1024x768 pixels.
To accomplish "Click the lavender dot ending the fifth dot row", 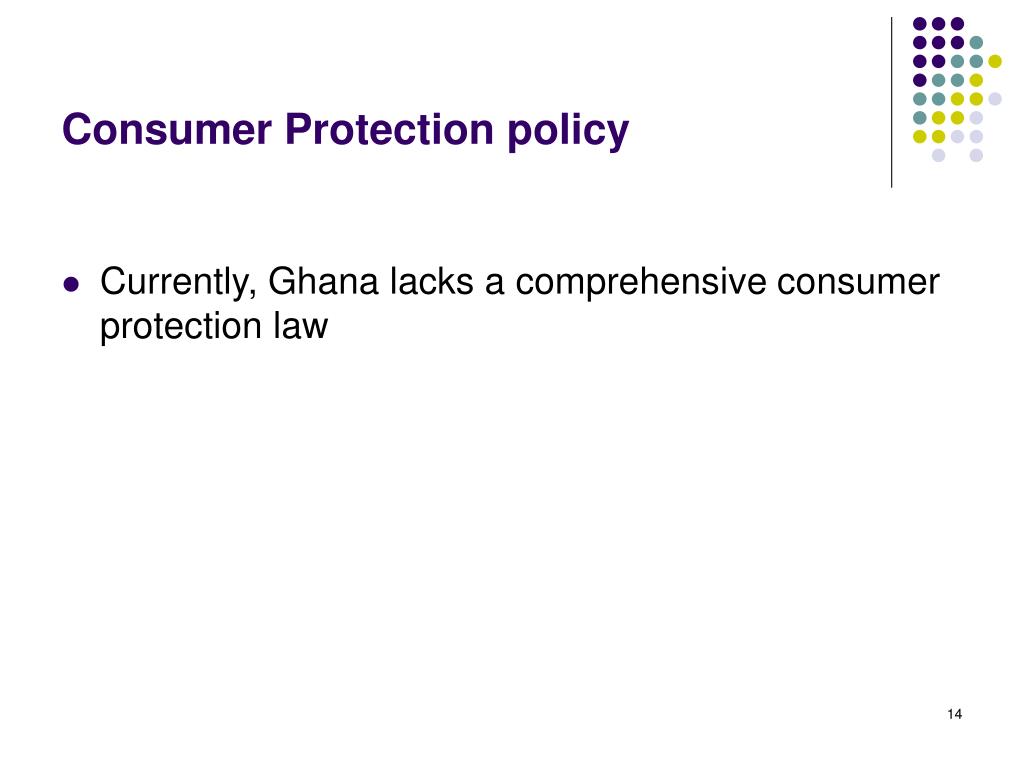I will point(995,99).
